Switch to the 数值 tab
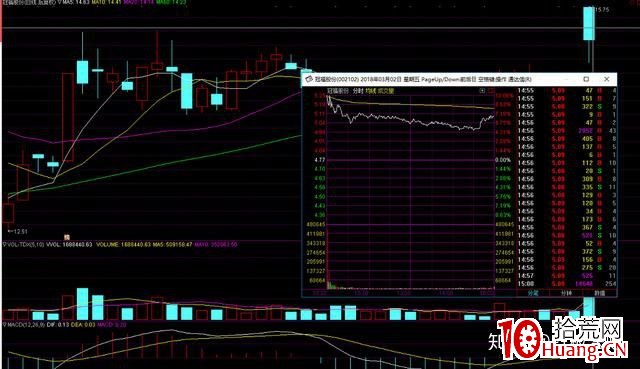 599,293
